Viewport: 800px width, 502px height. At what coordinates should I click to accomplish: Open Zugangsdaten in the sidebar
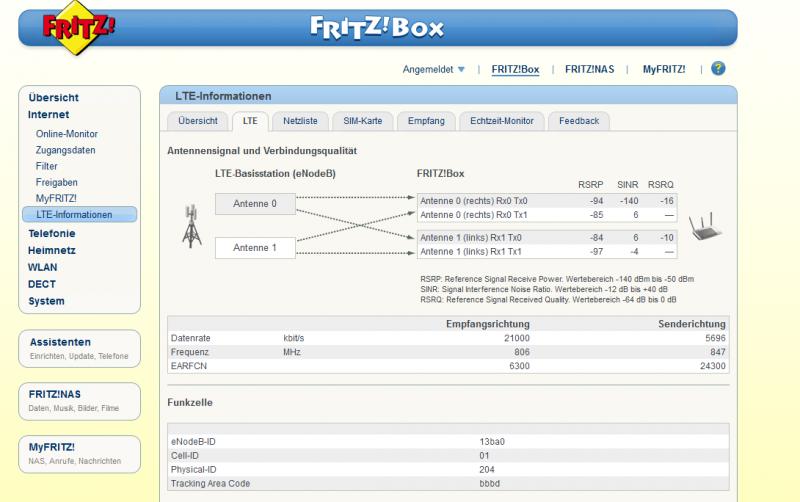click(x=65, y=150)
